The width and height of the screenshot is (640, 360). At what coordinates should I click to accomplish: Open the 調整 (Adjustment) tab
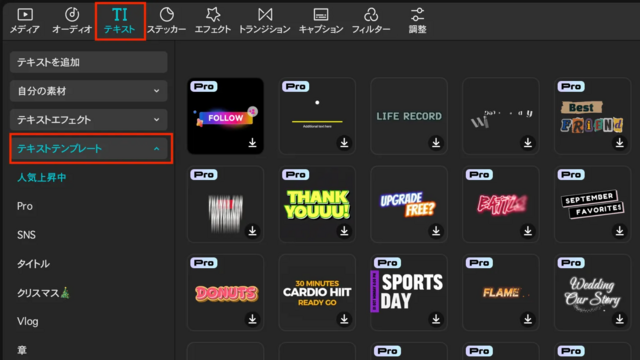pyautogui.click(x=417, y=21)
